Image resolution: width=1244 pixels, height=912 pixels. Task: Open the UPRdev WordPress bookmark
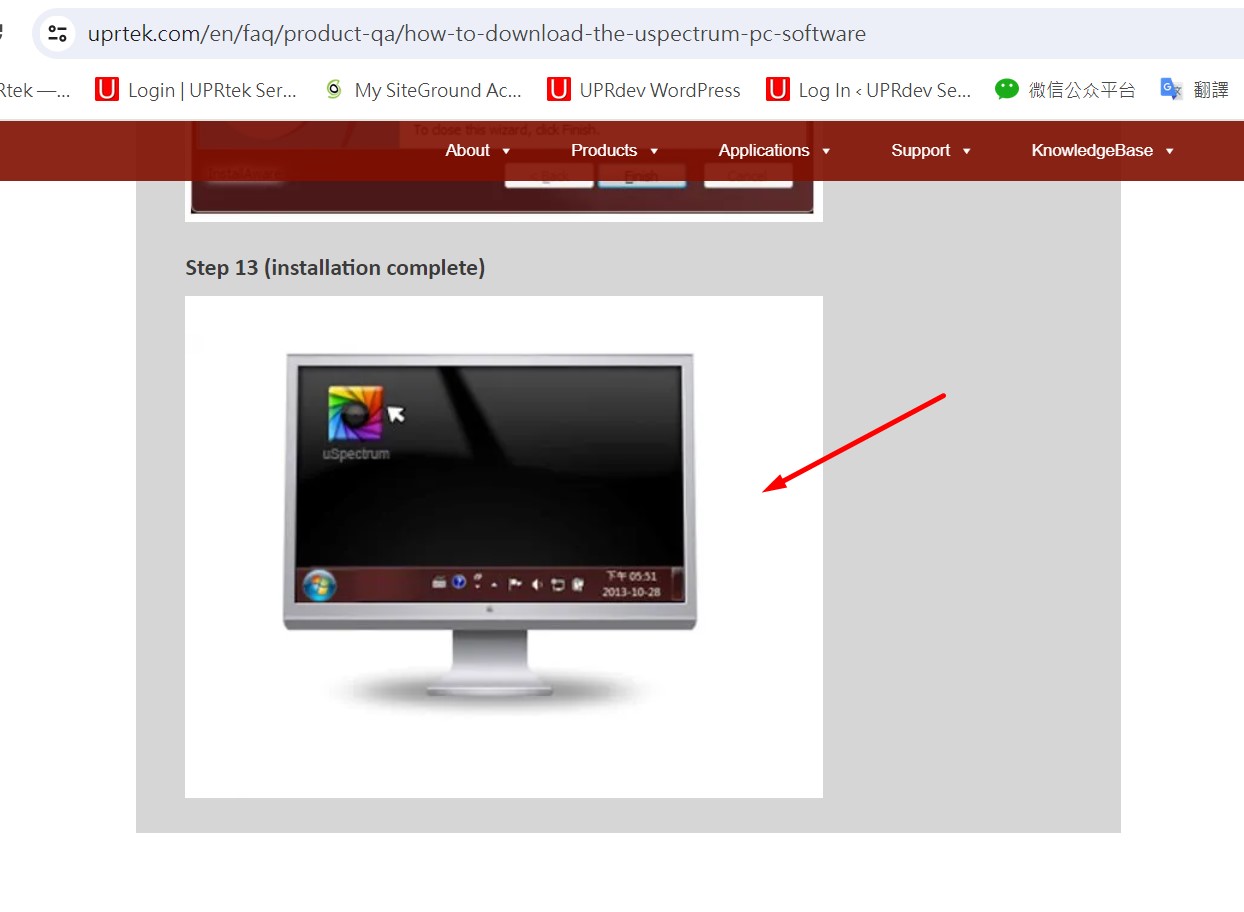(x=644, y=90)
